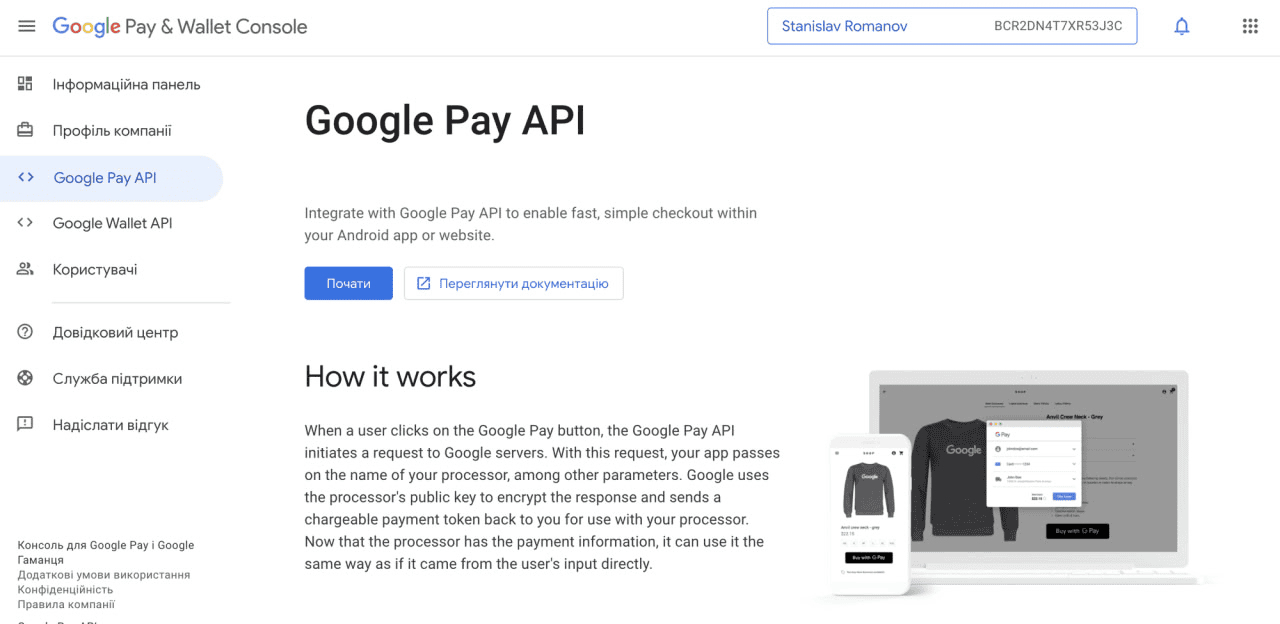1280x624 pixels.
Task: Click the feedback icon for Надіслати відгук
Action: pyautogui.click(x=26, y=425)
